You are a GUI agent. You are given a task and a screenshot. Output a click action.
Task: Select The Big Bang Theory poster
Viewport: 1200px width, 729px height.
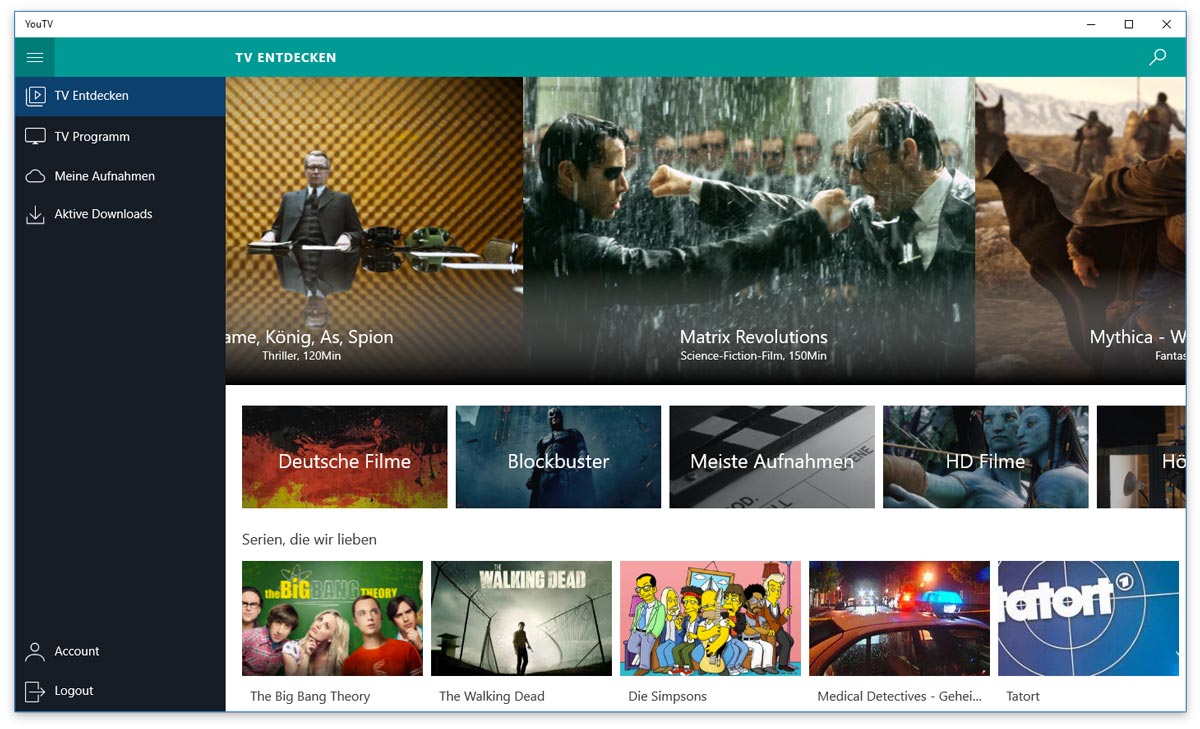[332, 618]
